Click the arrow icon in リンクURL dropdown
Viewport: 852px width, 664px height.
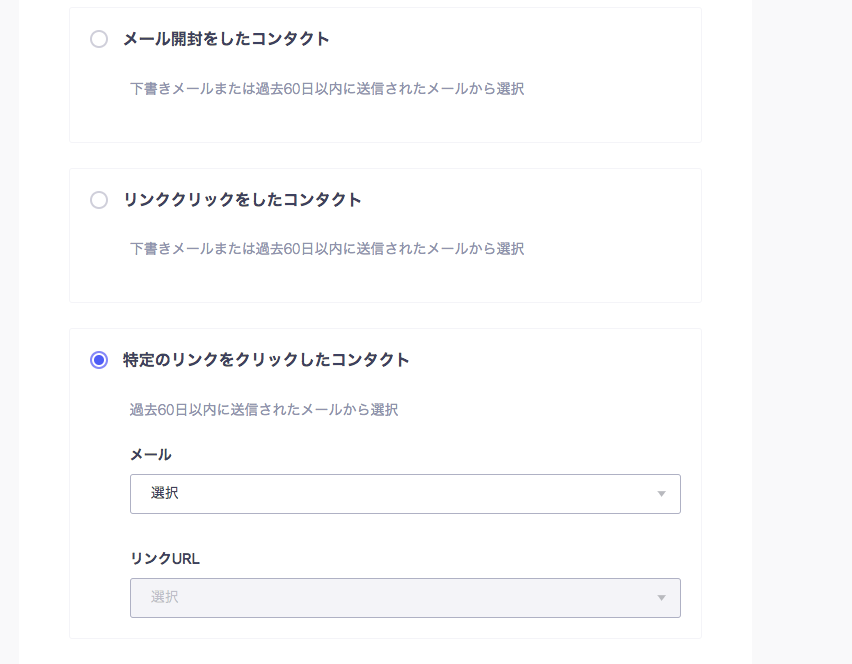click(x=661, y=598)
